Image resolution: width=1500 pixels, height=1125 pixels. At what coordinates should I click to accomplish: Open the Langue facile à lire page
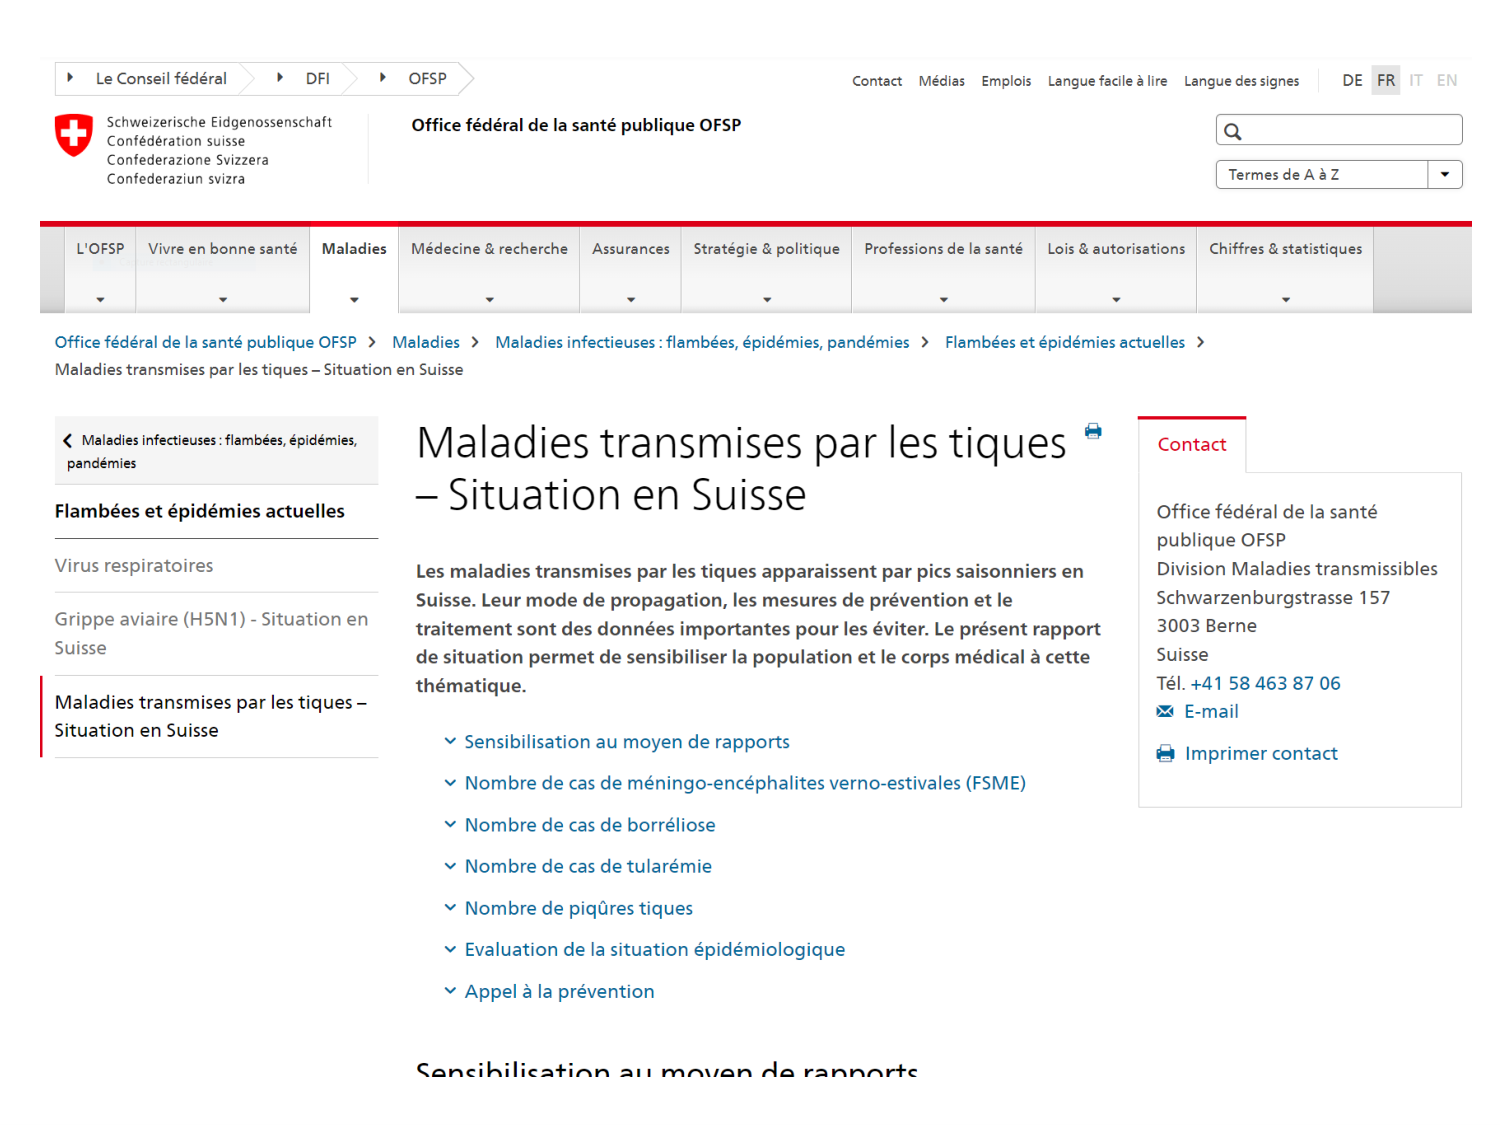tap(1107, 81)
